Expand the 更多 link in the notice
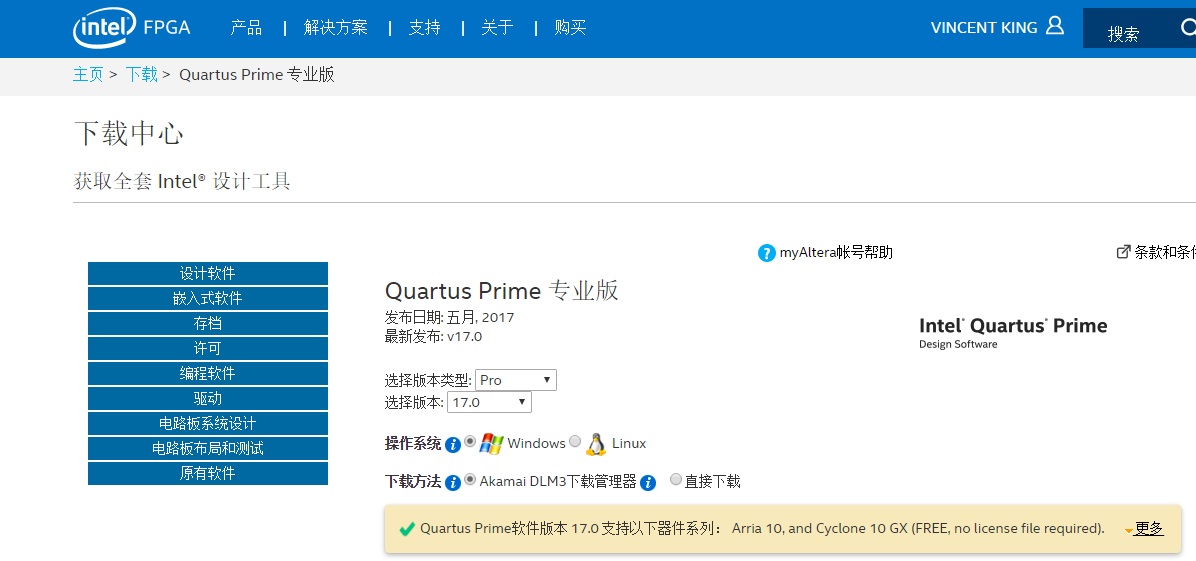 1149,528
